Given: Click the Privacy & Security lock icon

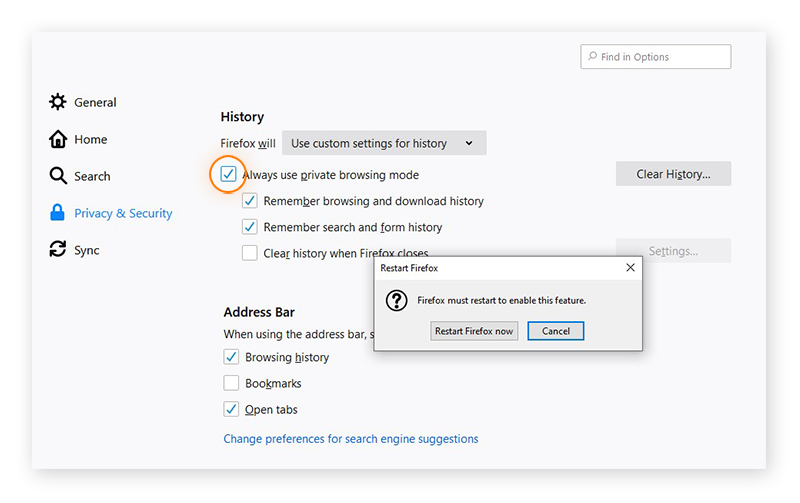Looking at the screenshot, I should (57, 213).
